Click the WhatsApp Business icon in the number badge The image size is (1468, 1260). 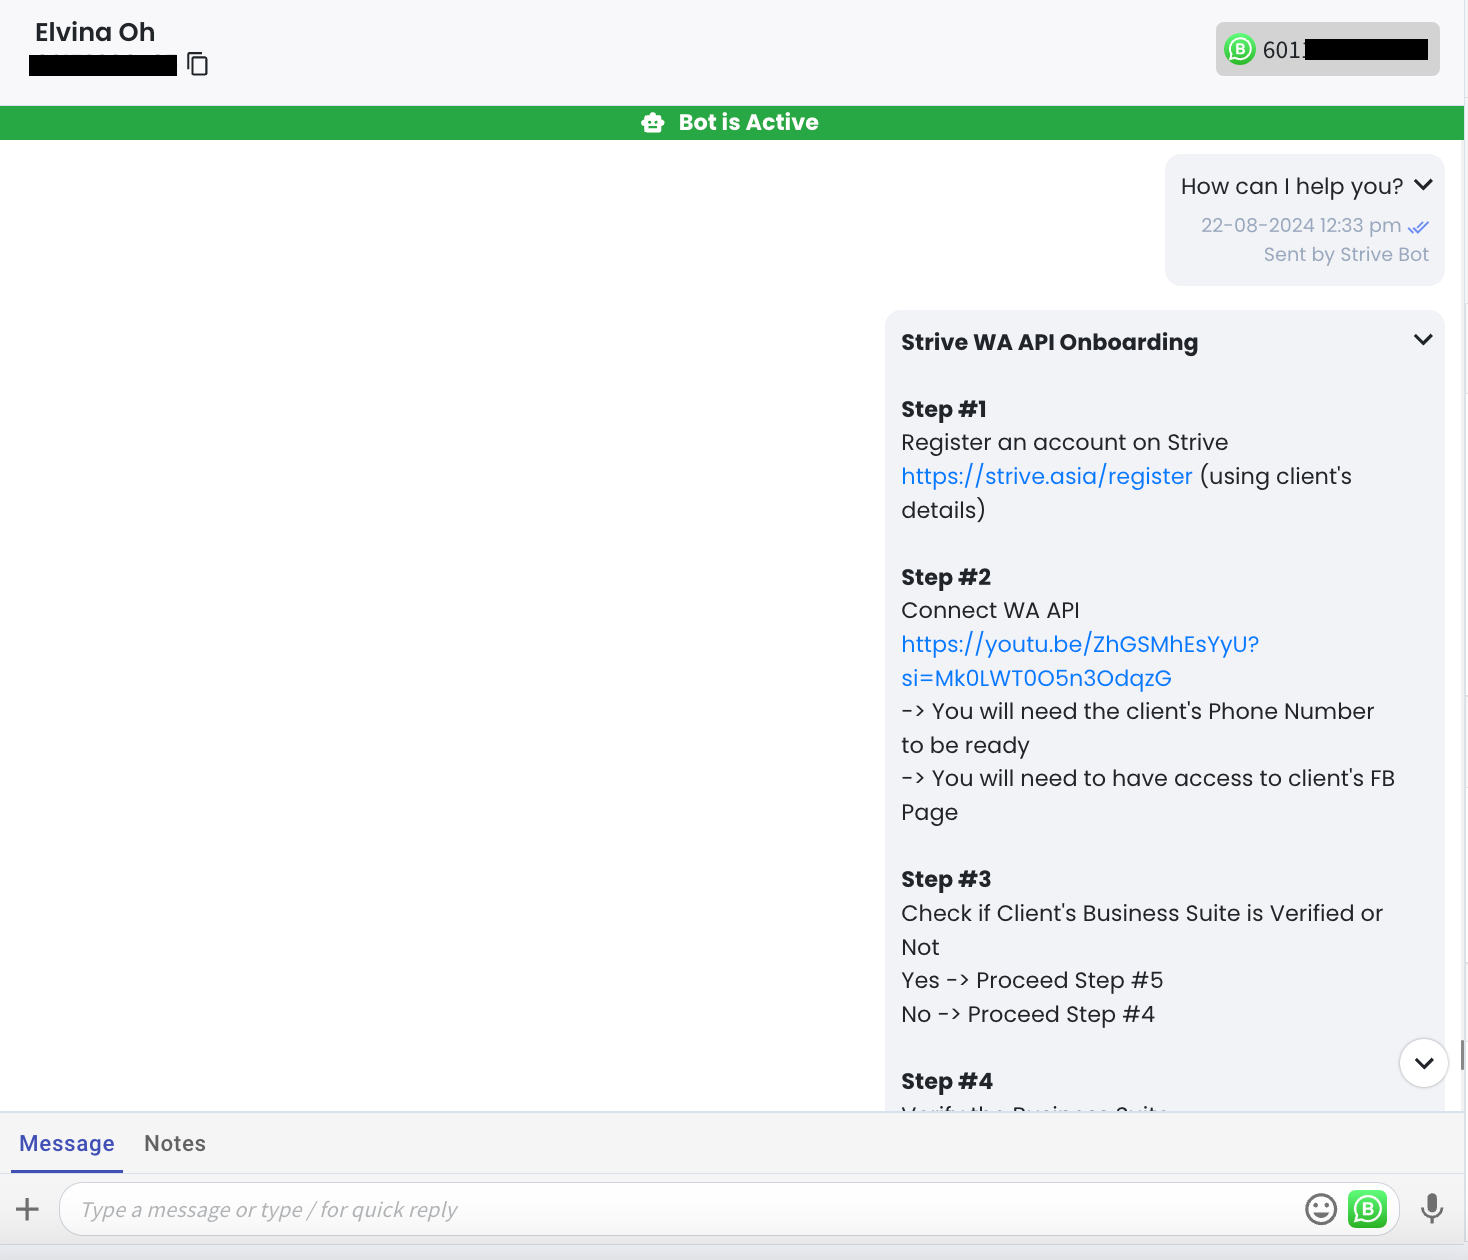pyautogui.click(x=1240, y=49)
